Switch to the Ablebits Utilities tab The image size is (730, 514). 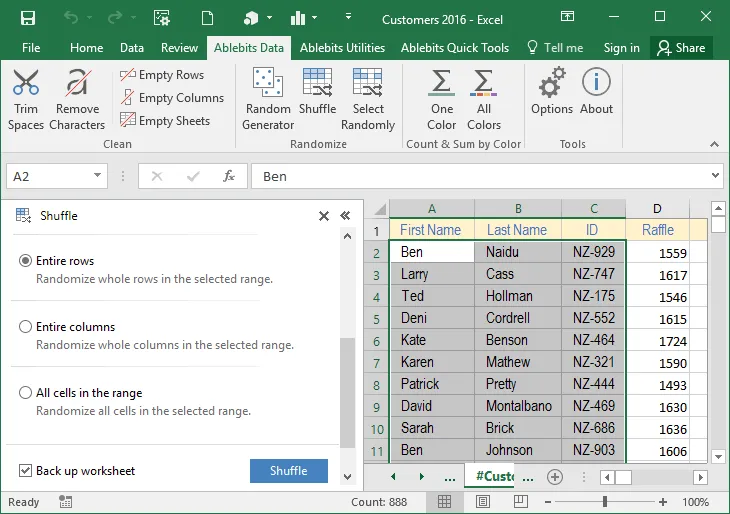coord(342,48)
